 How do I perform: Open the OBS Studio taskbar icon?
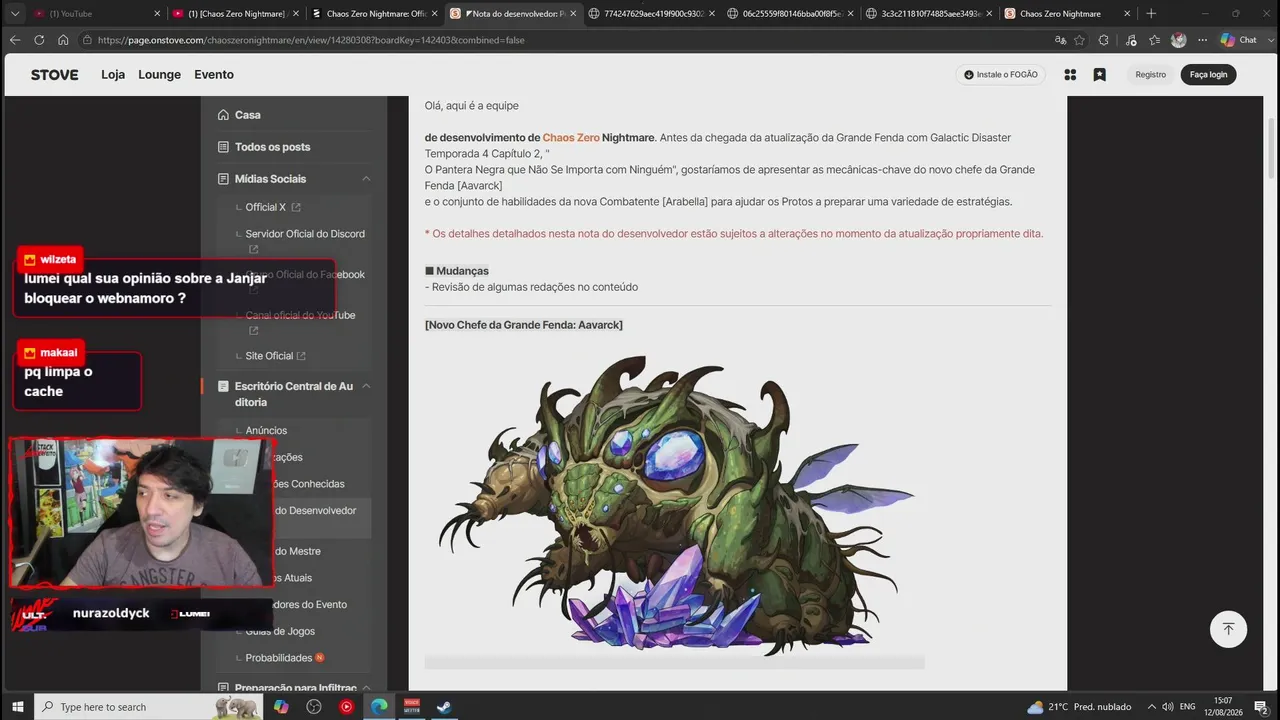click(x=314, y=707)
